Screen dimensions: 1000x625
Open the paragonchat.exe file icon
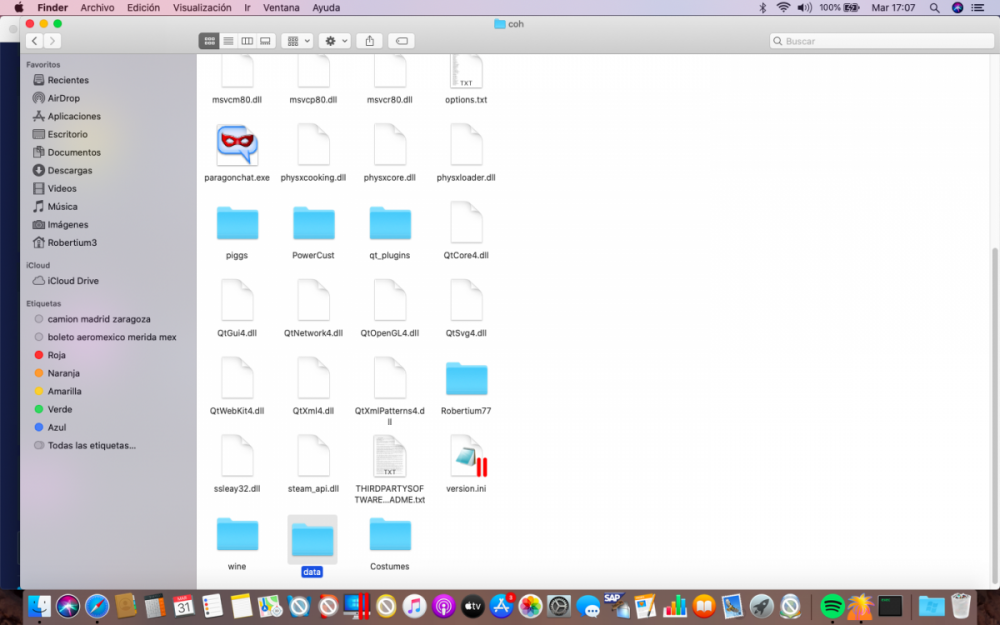(237, 146)
